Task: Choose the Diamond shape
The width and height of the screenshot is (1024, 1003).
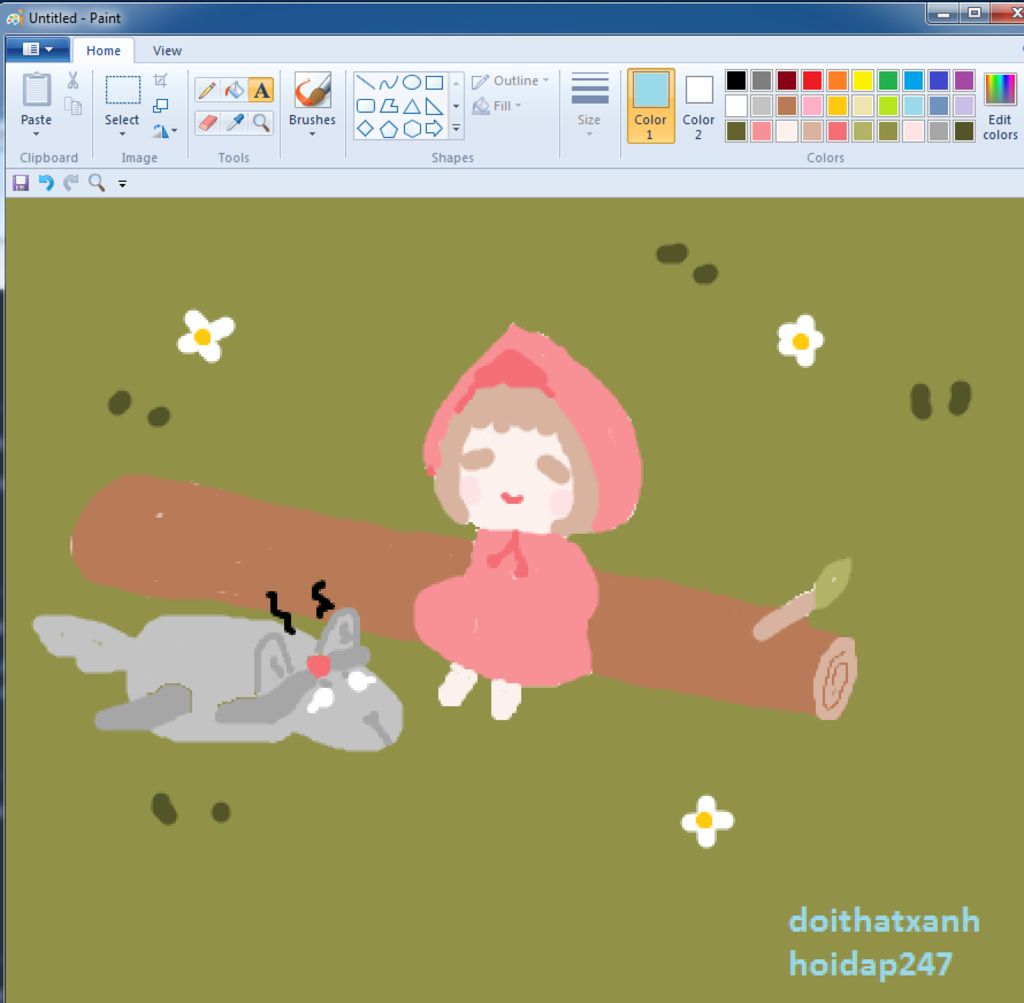Action: (366, 129)
